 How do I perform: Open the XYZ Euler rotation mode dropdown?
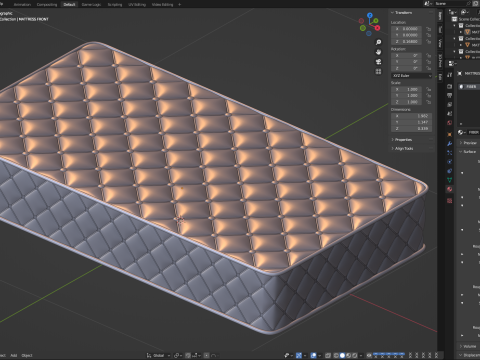(412, 76)
